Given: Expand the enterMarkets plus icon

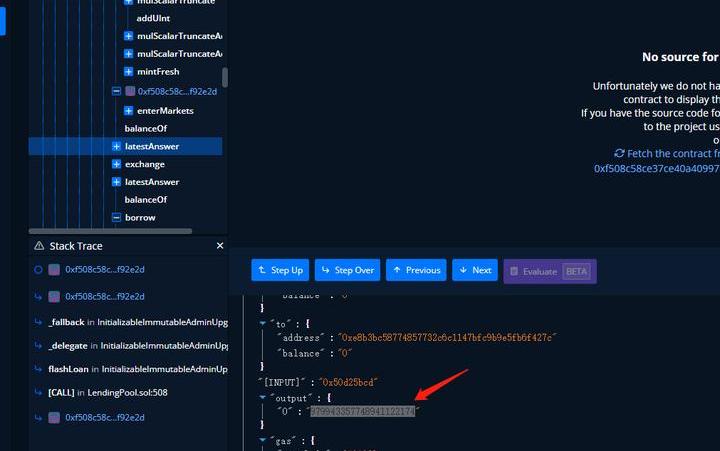Looking at the screenshot, I should [129, 111].
